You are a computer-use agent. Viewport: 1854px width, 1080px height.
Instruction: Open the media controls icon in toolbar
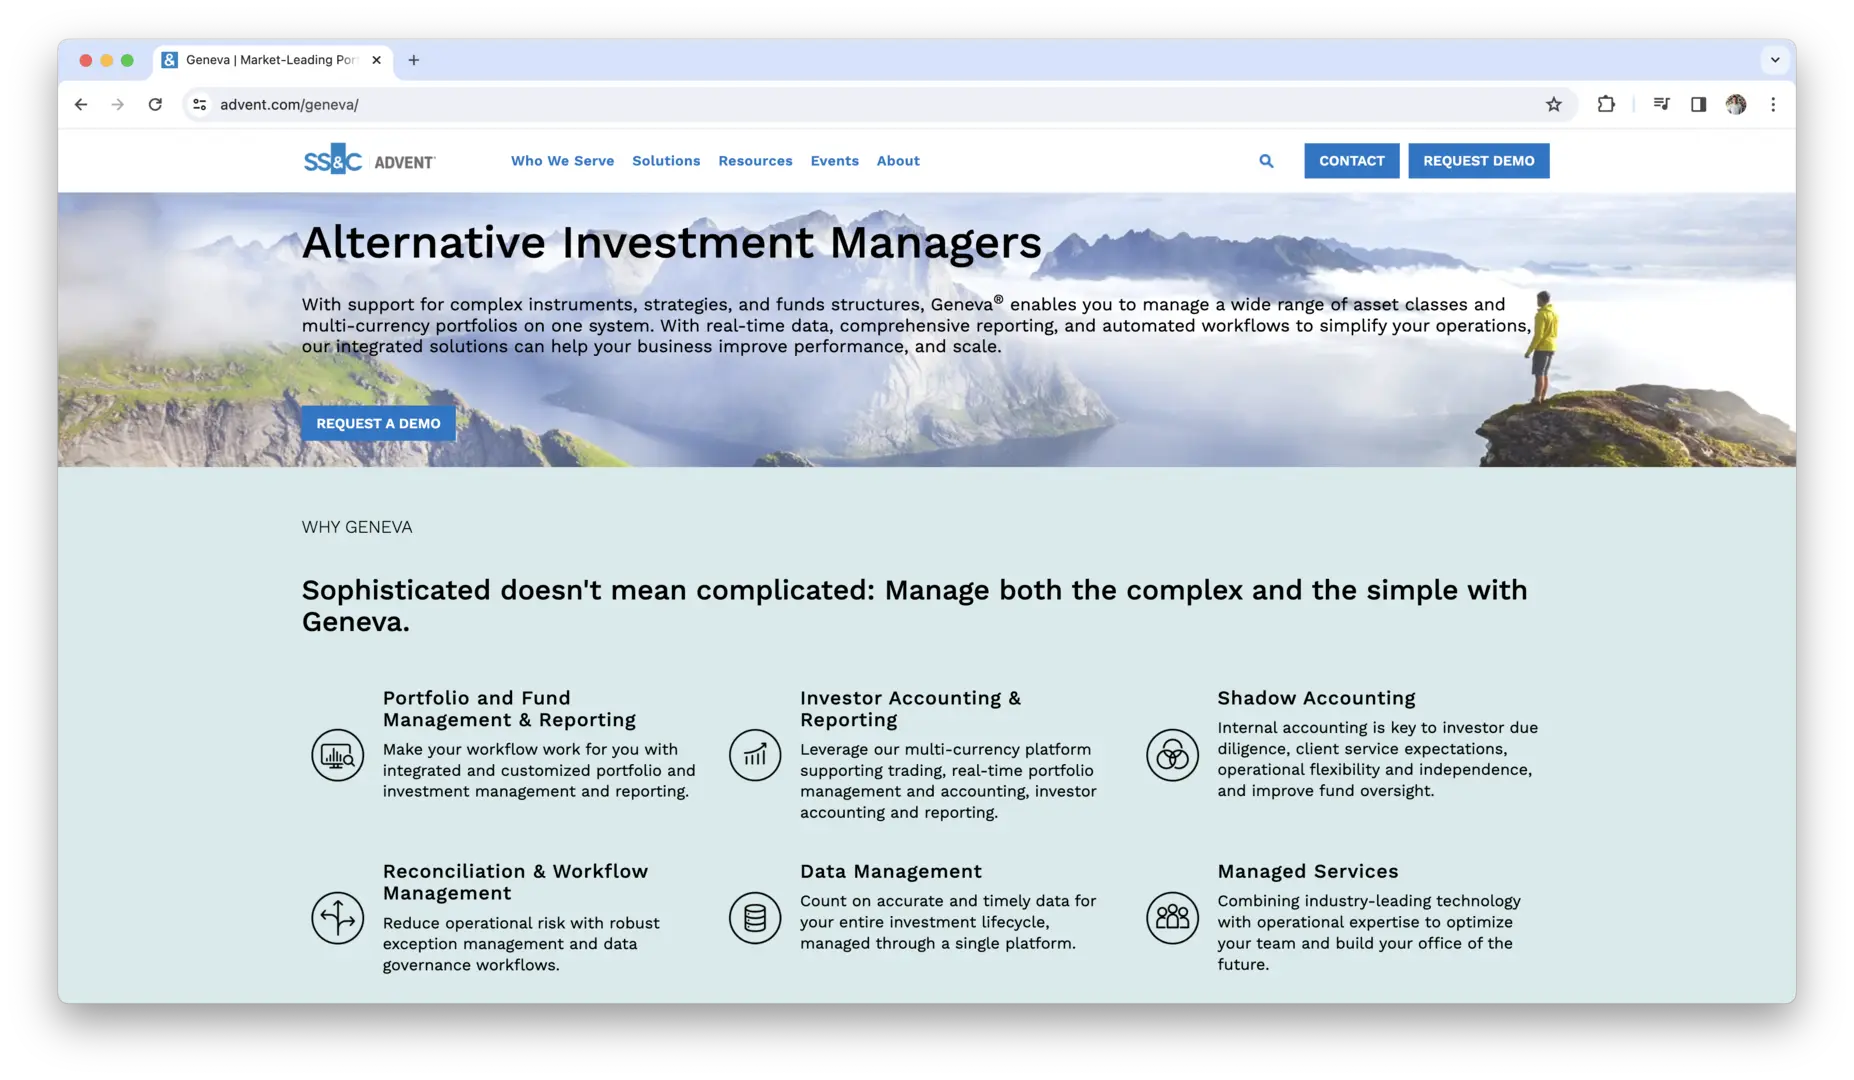tap(1661, 104)
